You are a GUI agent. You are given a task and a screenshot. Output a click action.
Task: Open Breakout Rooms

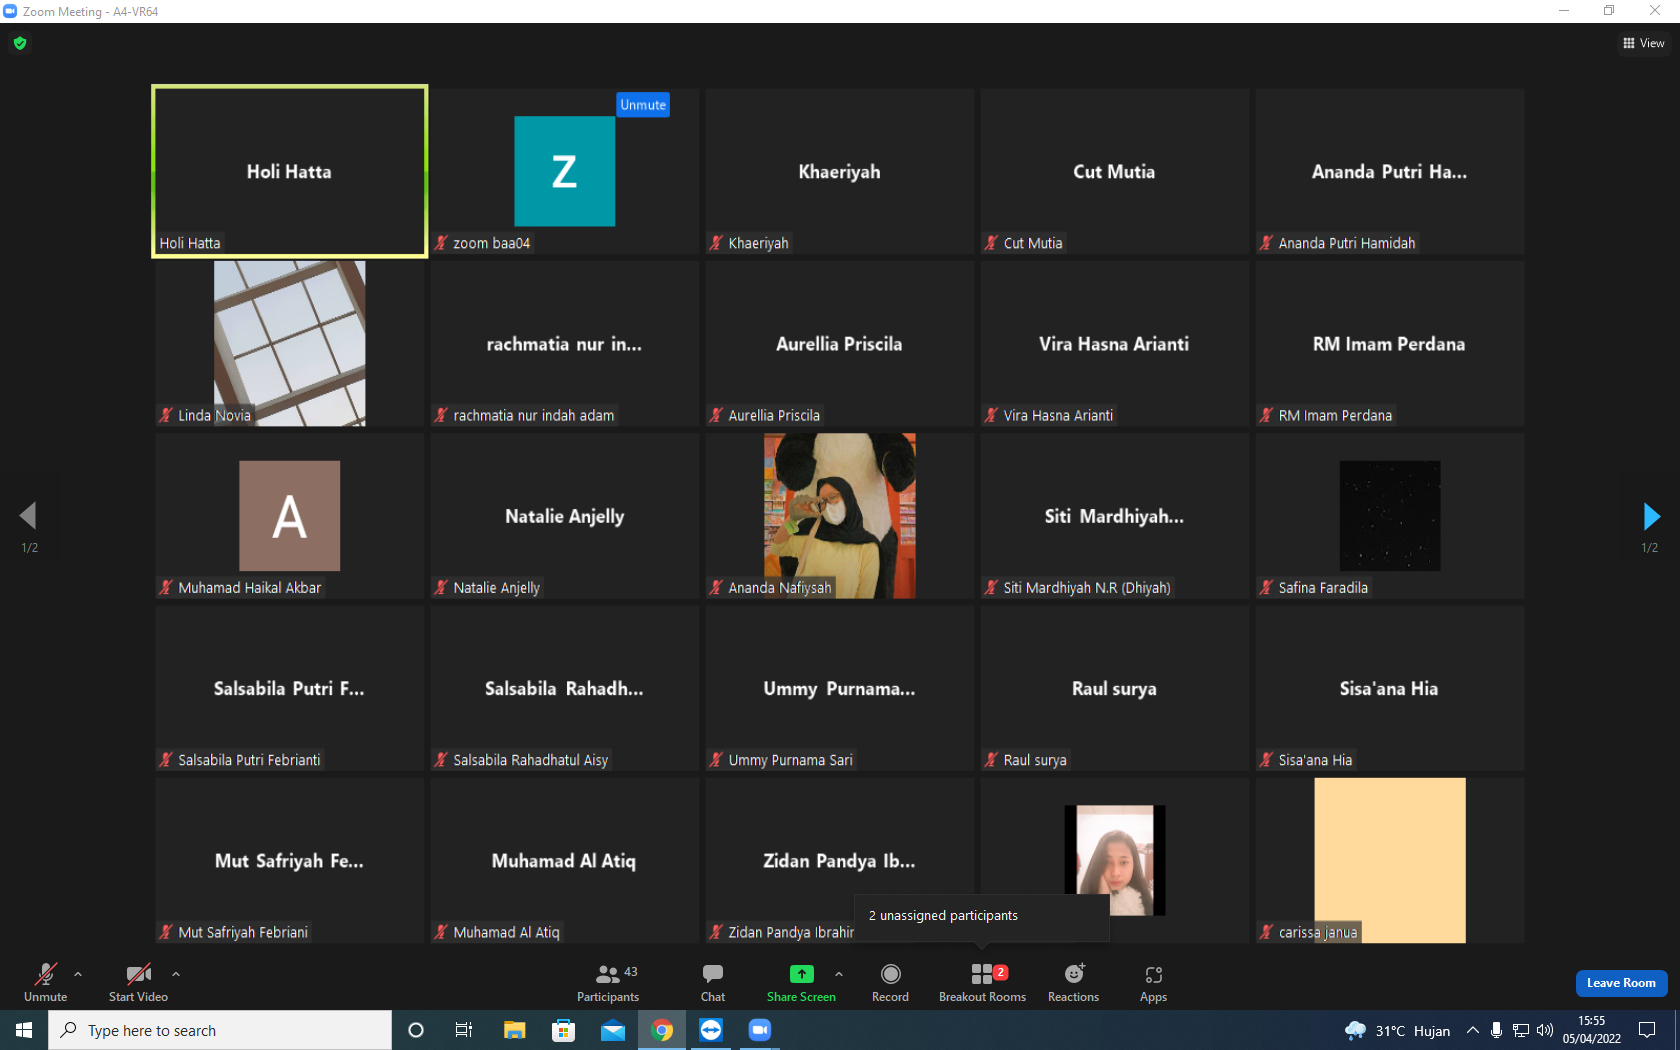(982, 983)
